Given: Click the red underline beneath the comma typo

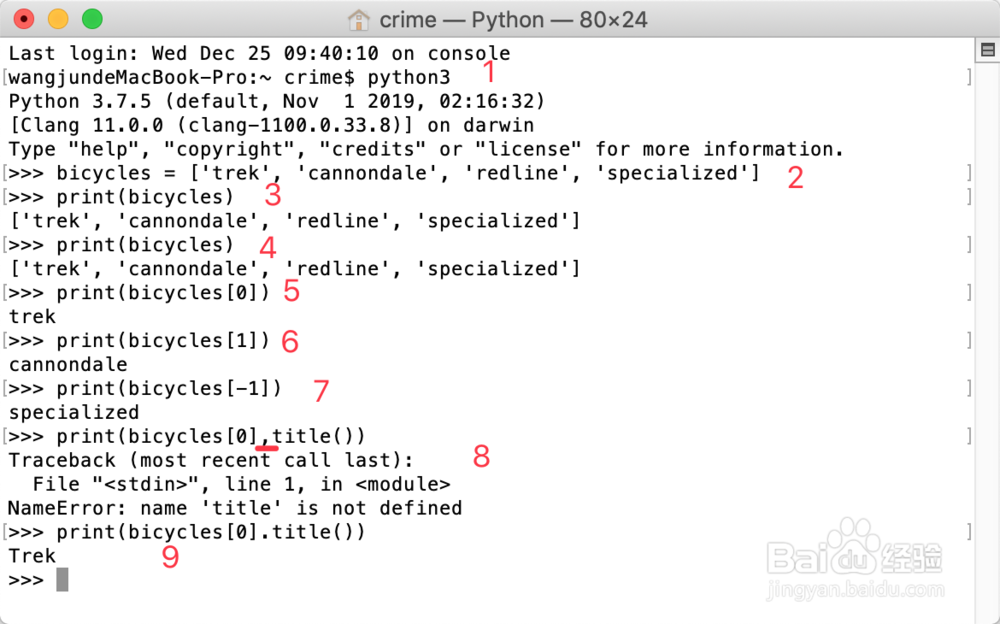Looking at the screenshot, I should pos(266,449).
